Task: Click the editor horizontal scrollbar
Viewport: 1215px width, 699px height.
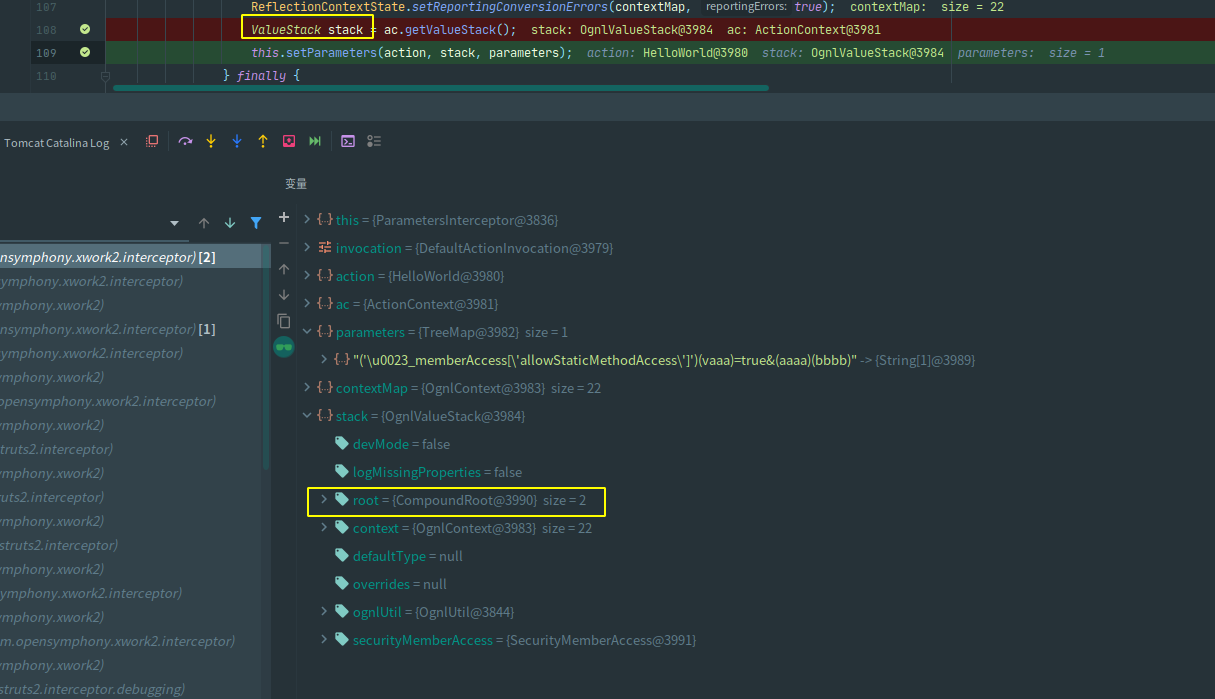Action: click(440, 88)
